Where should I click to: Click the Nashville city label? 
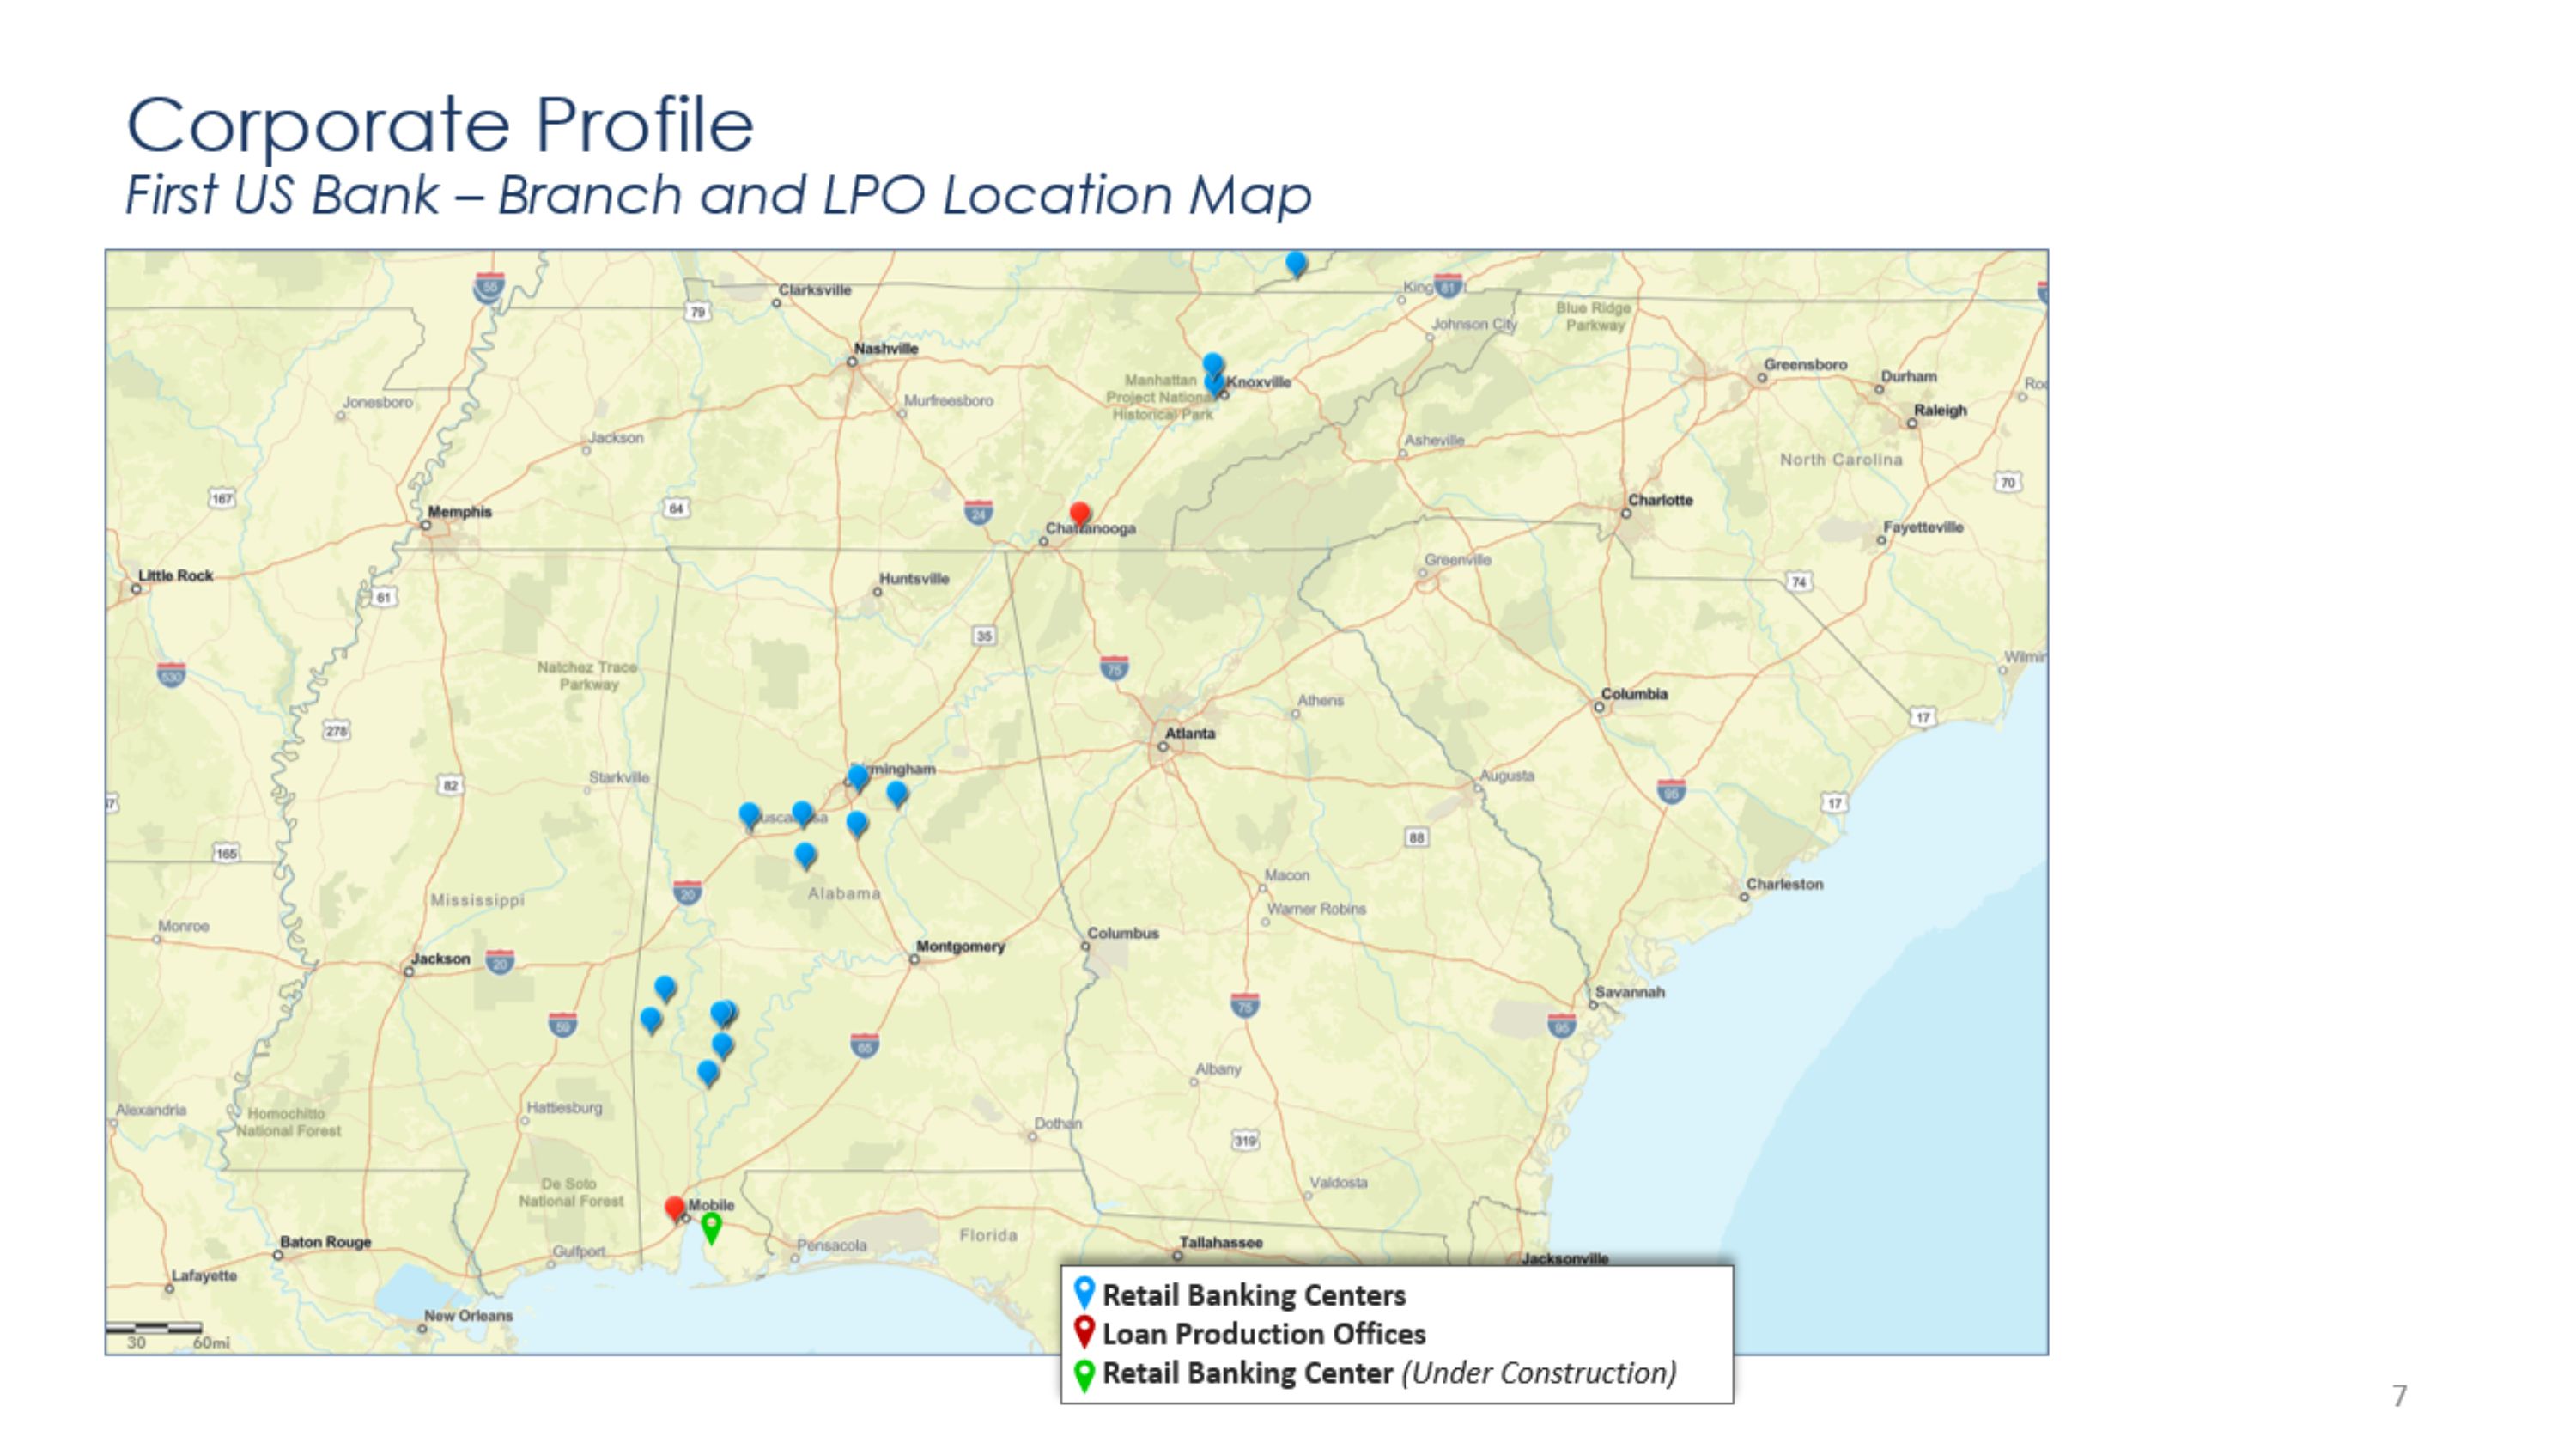(885, 348)
